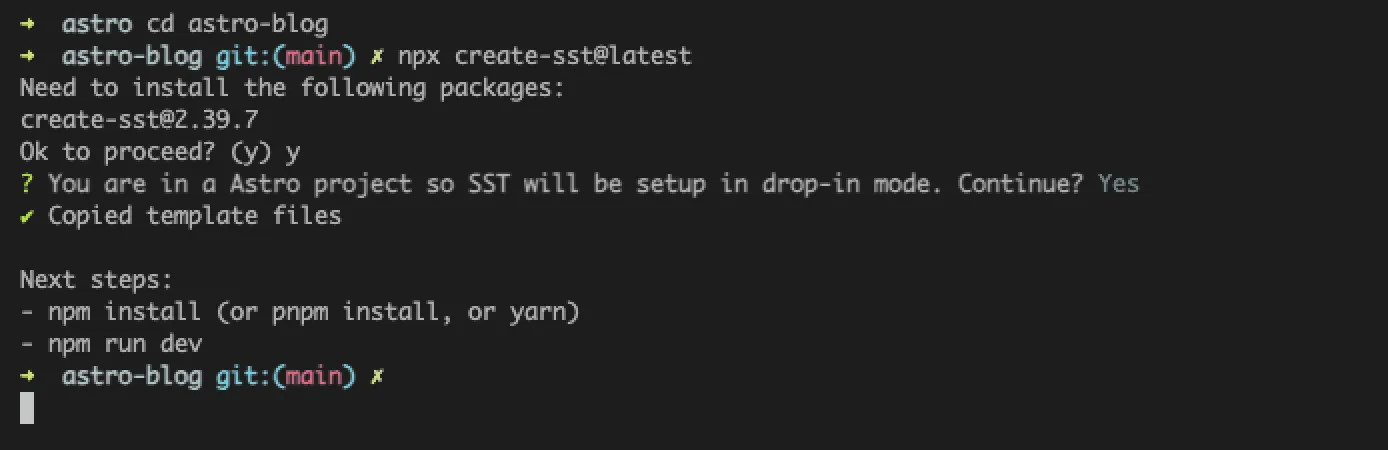The width and height of the screenshot is (1388, 450).
Task: Click the prompt arrow on the npx command line
Action: (x=27, y=56)
